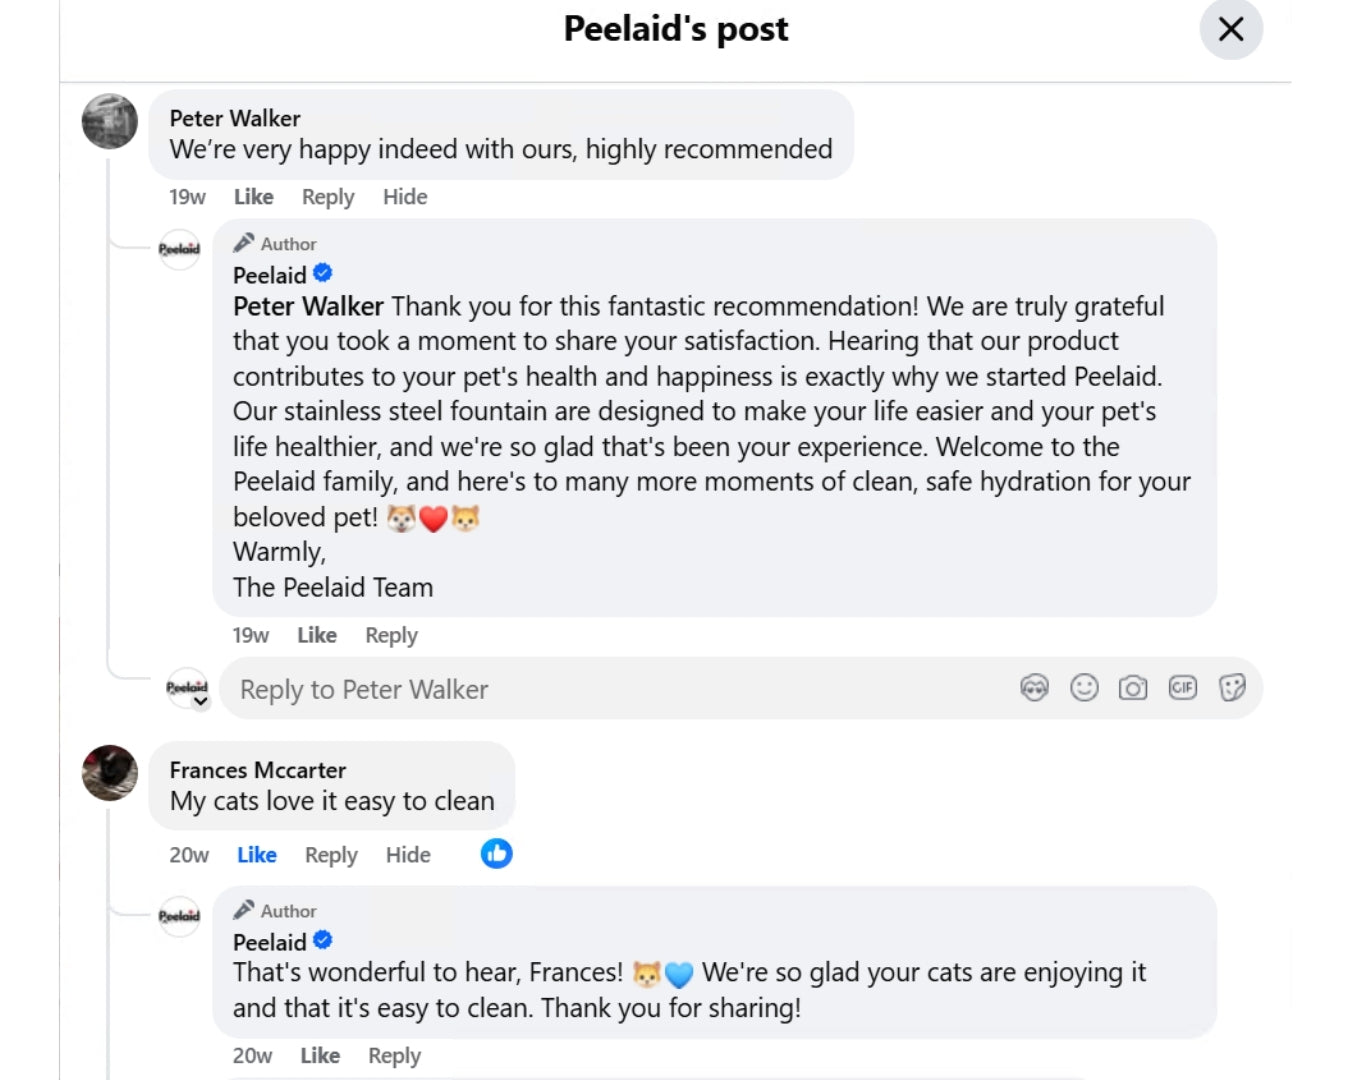Viewport: 1350px width, 1080px height.
Task: Type in the Reply to Peter Walker field
Action: (620, 689)
